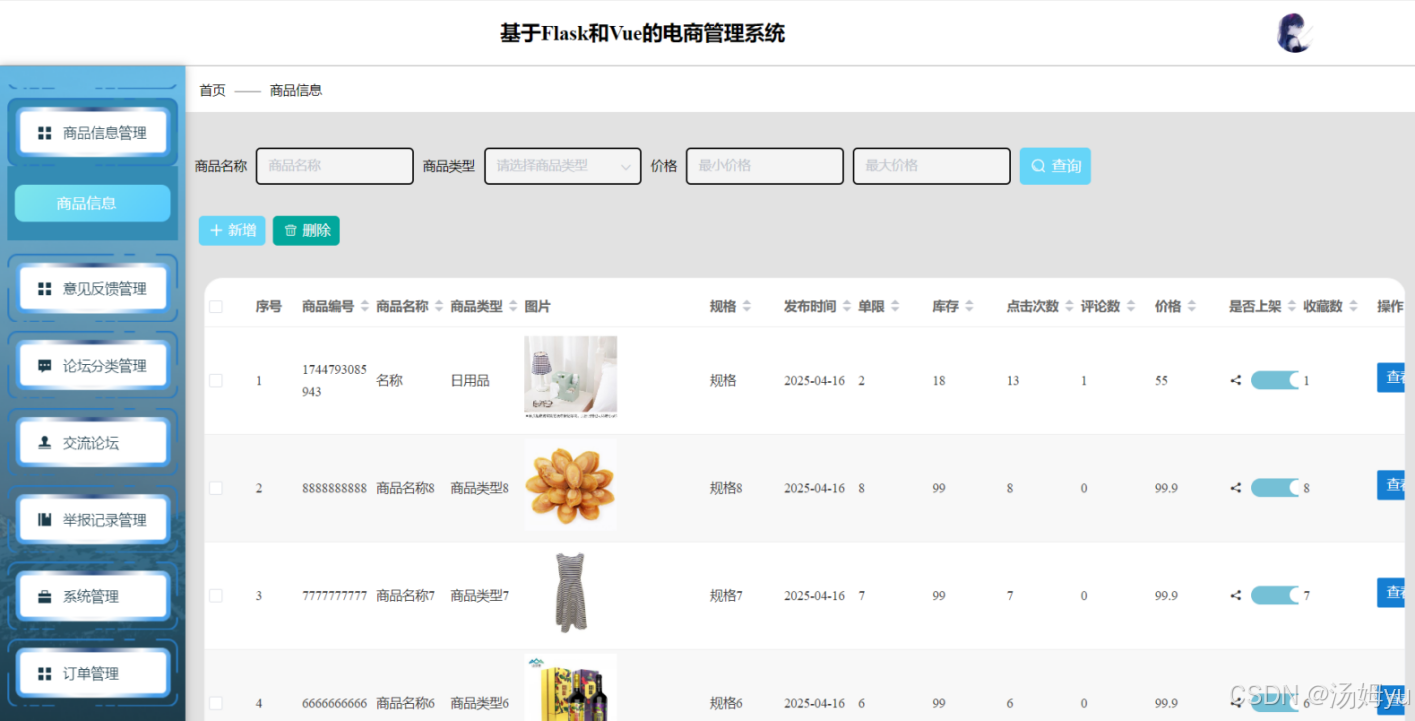Viewport: 1415px width, 721px height.
Task: Sort by 收藏数 column arrows
Action: click(1354, 306)
